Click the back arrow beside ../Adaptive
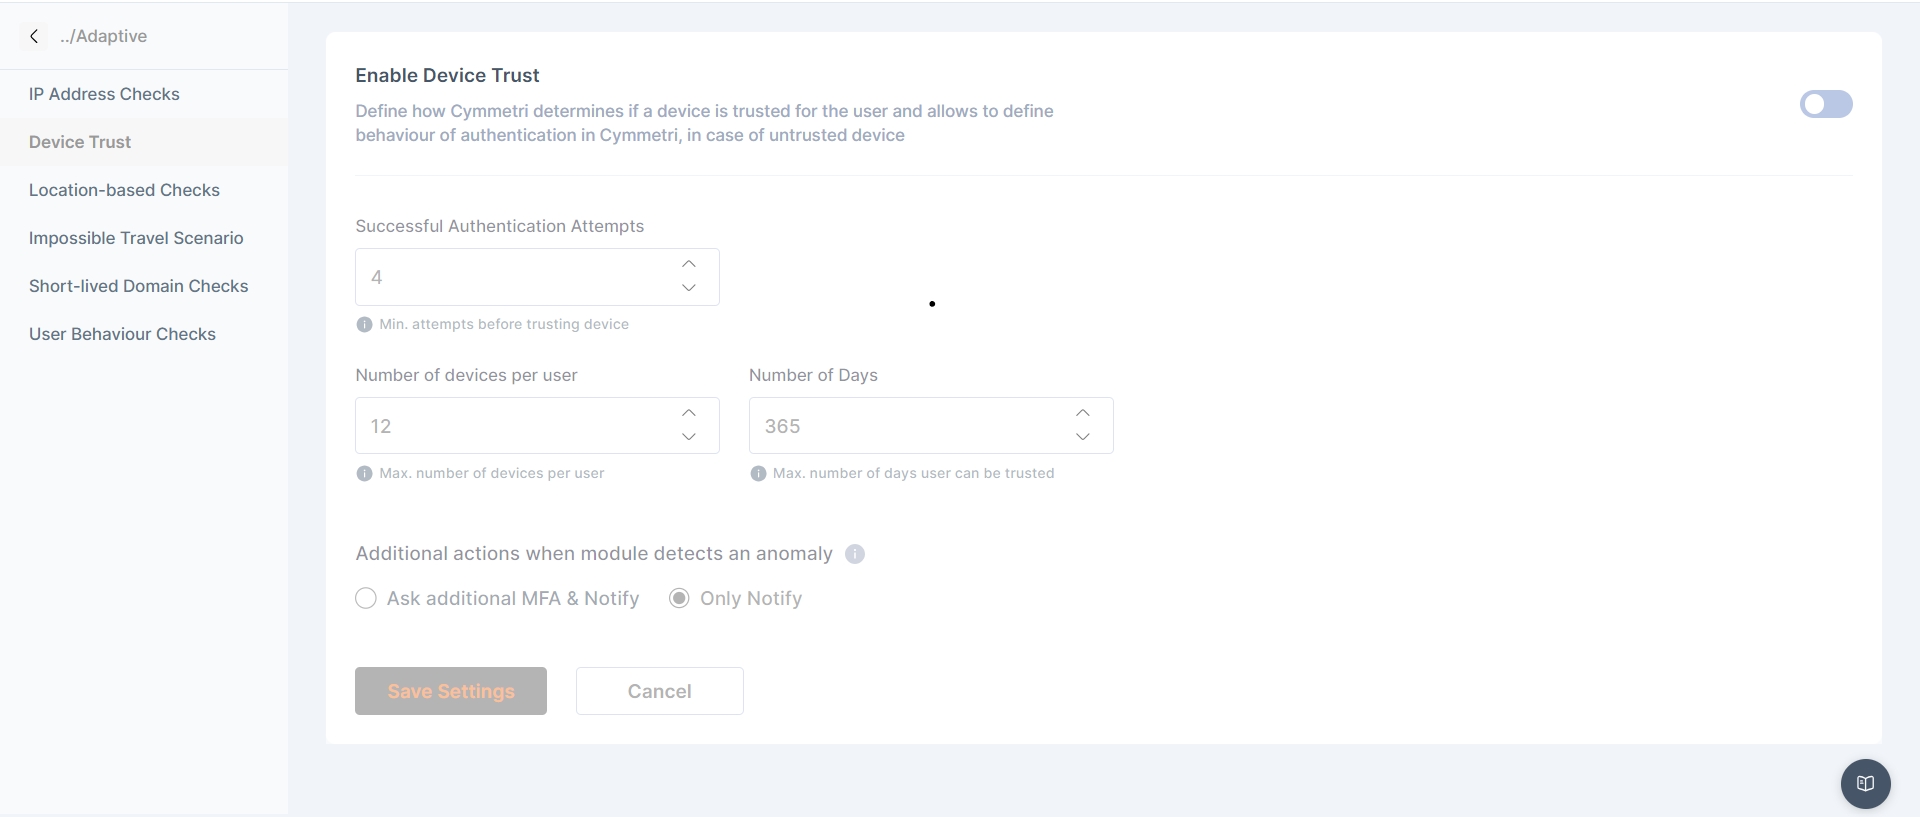This screenshot has height=817, width=1920. tap(34, 36)
